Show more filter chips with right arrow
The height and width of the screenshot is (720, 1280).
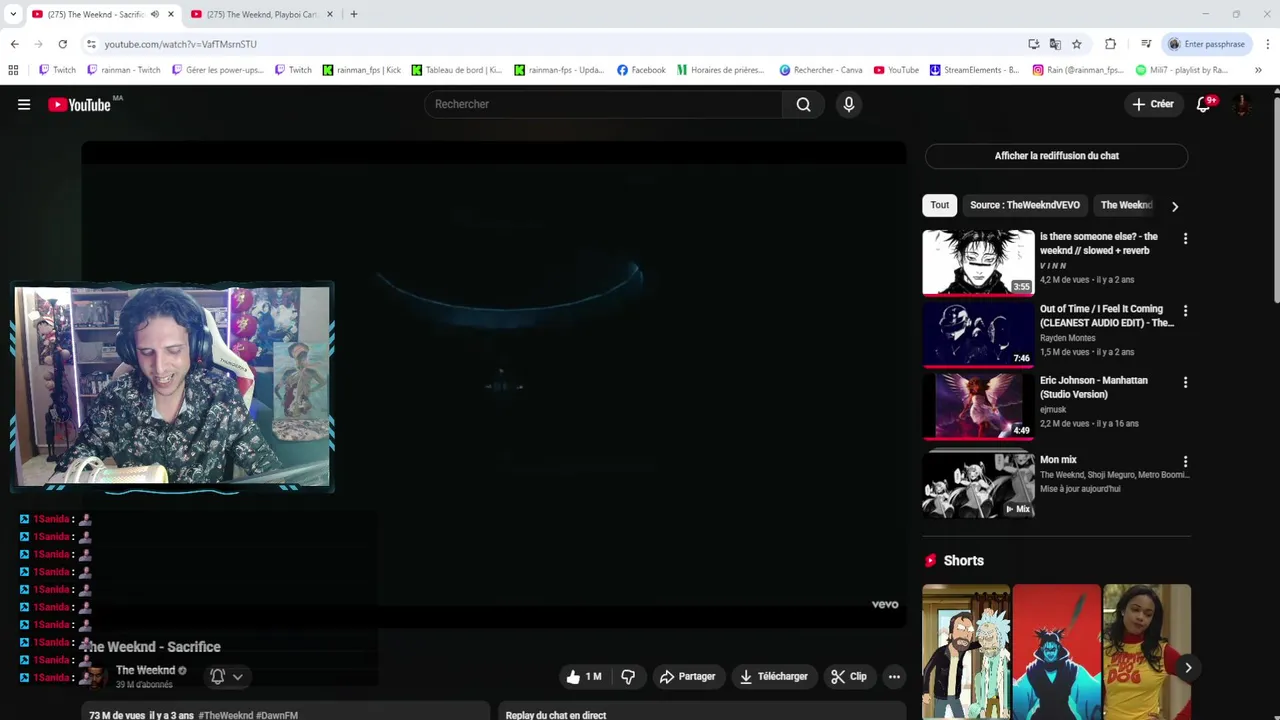coord(1175,206)
